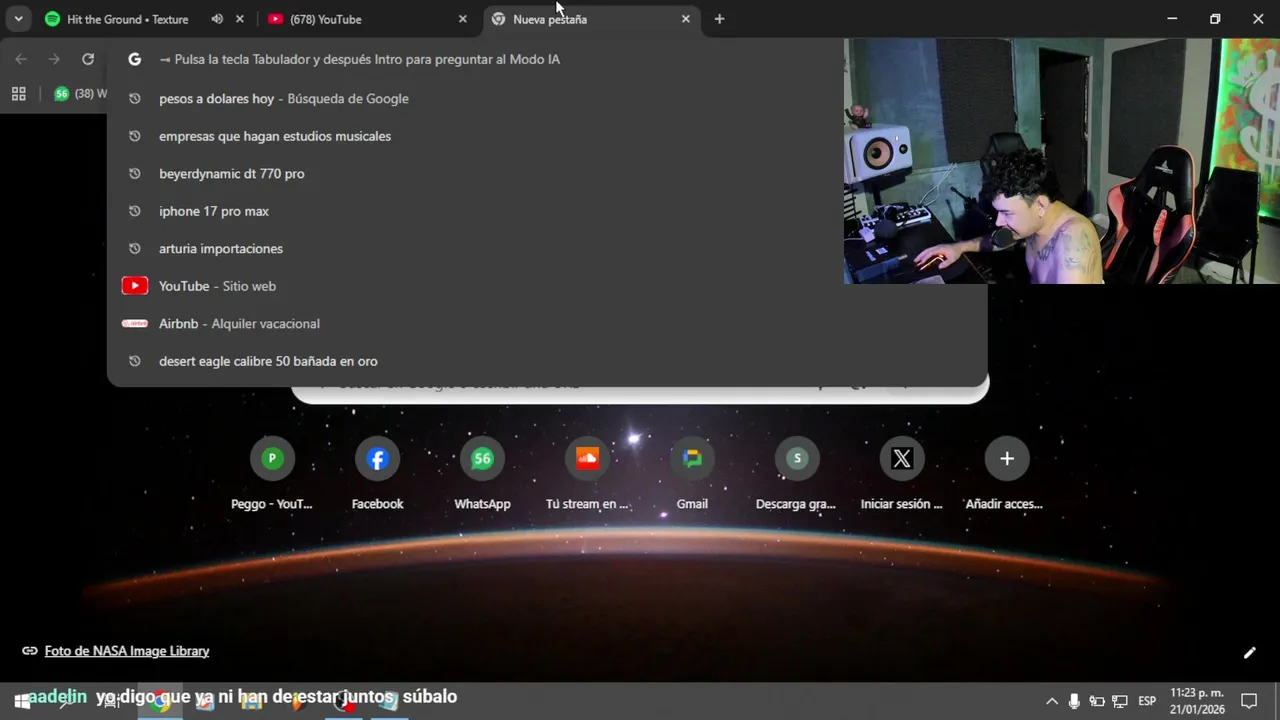Open 'Foto de NASA Image Library' link
This screenshot has width=1280, height=720.
[x=127, y=651]
